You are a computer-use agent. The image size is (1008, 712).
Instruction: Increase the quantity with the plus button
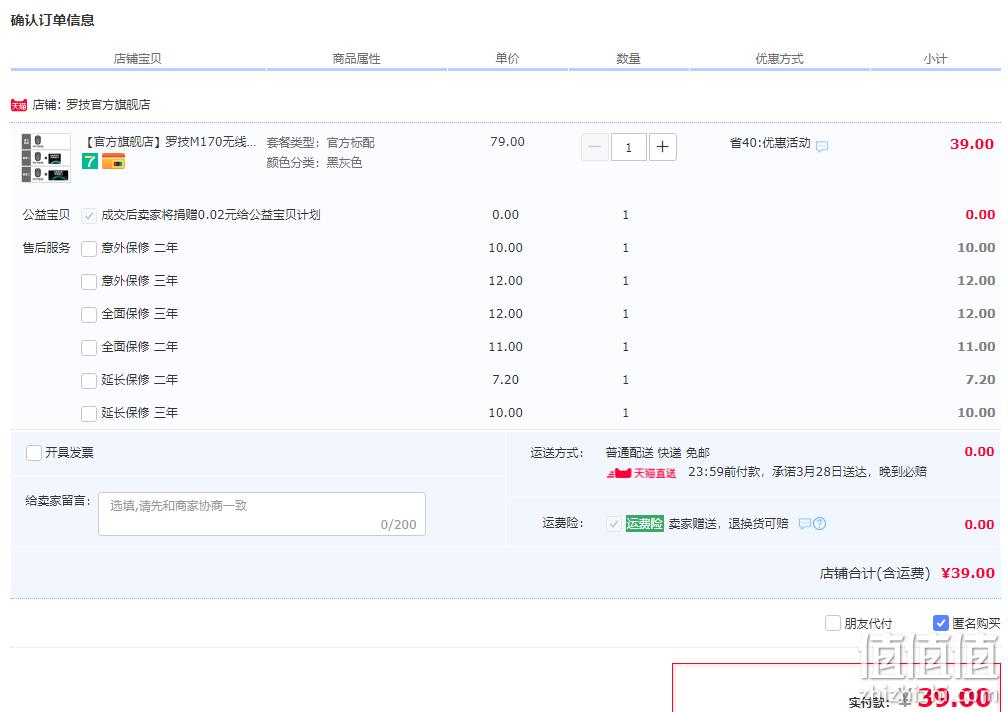pyautogui.click(x=662, y=147)
